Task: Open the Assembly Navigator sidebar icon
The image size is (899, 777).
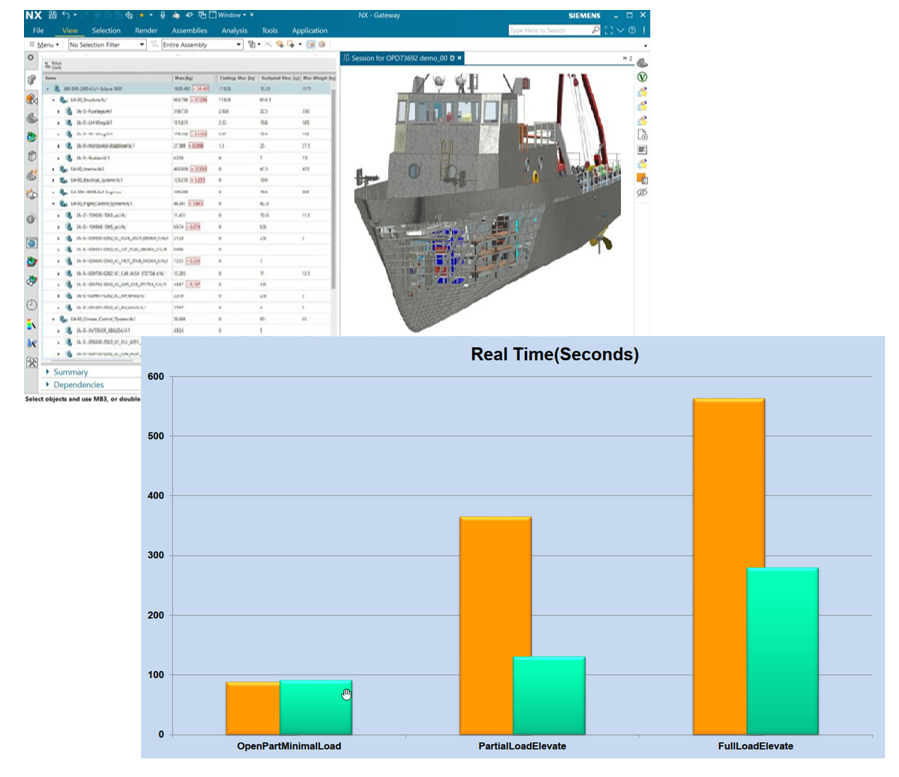Action: 32,98
